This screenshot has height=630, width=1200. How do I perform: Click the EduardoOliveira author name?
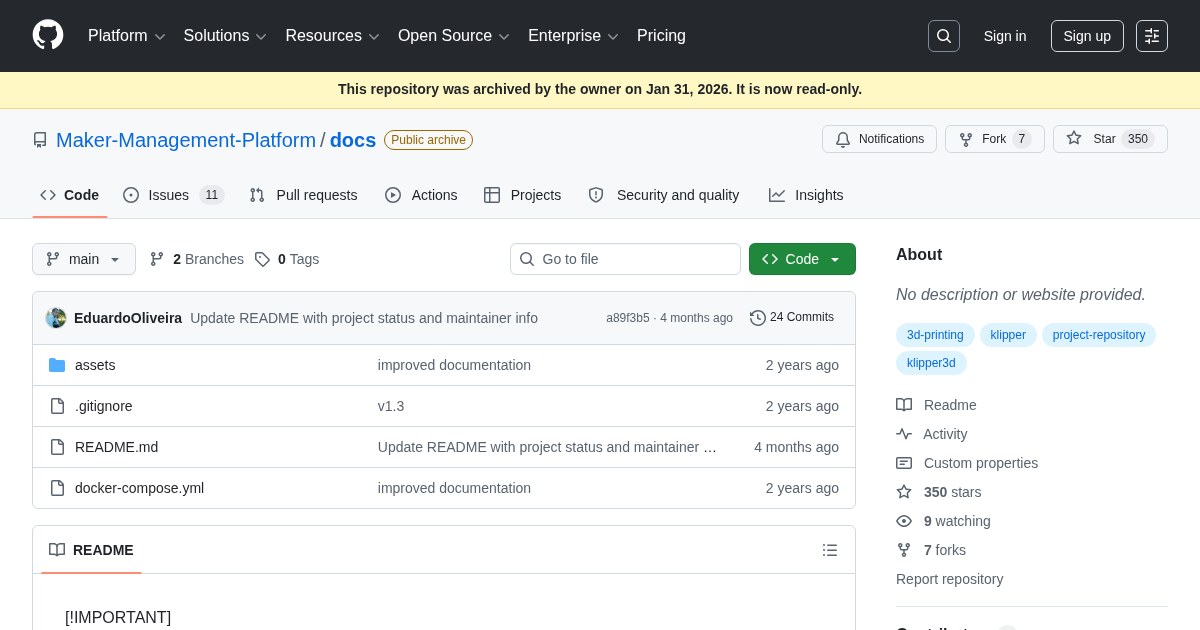[x=128, y=318]
